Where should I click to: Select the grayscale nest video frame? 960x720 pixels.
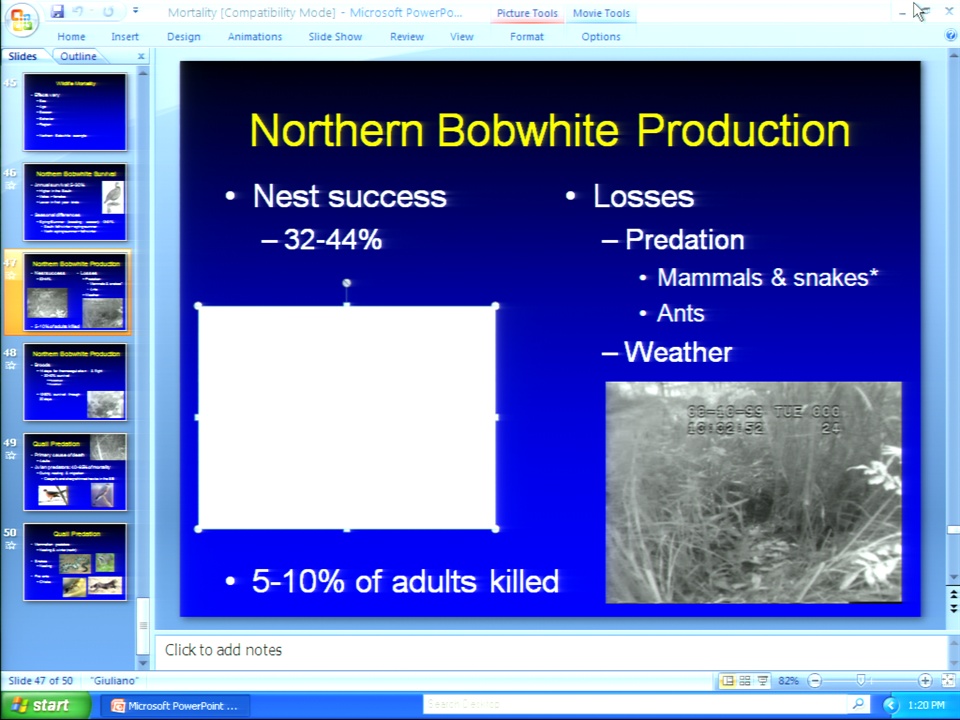pyautogui.click(x=754, y=492)
